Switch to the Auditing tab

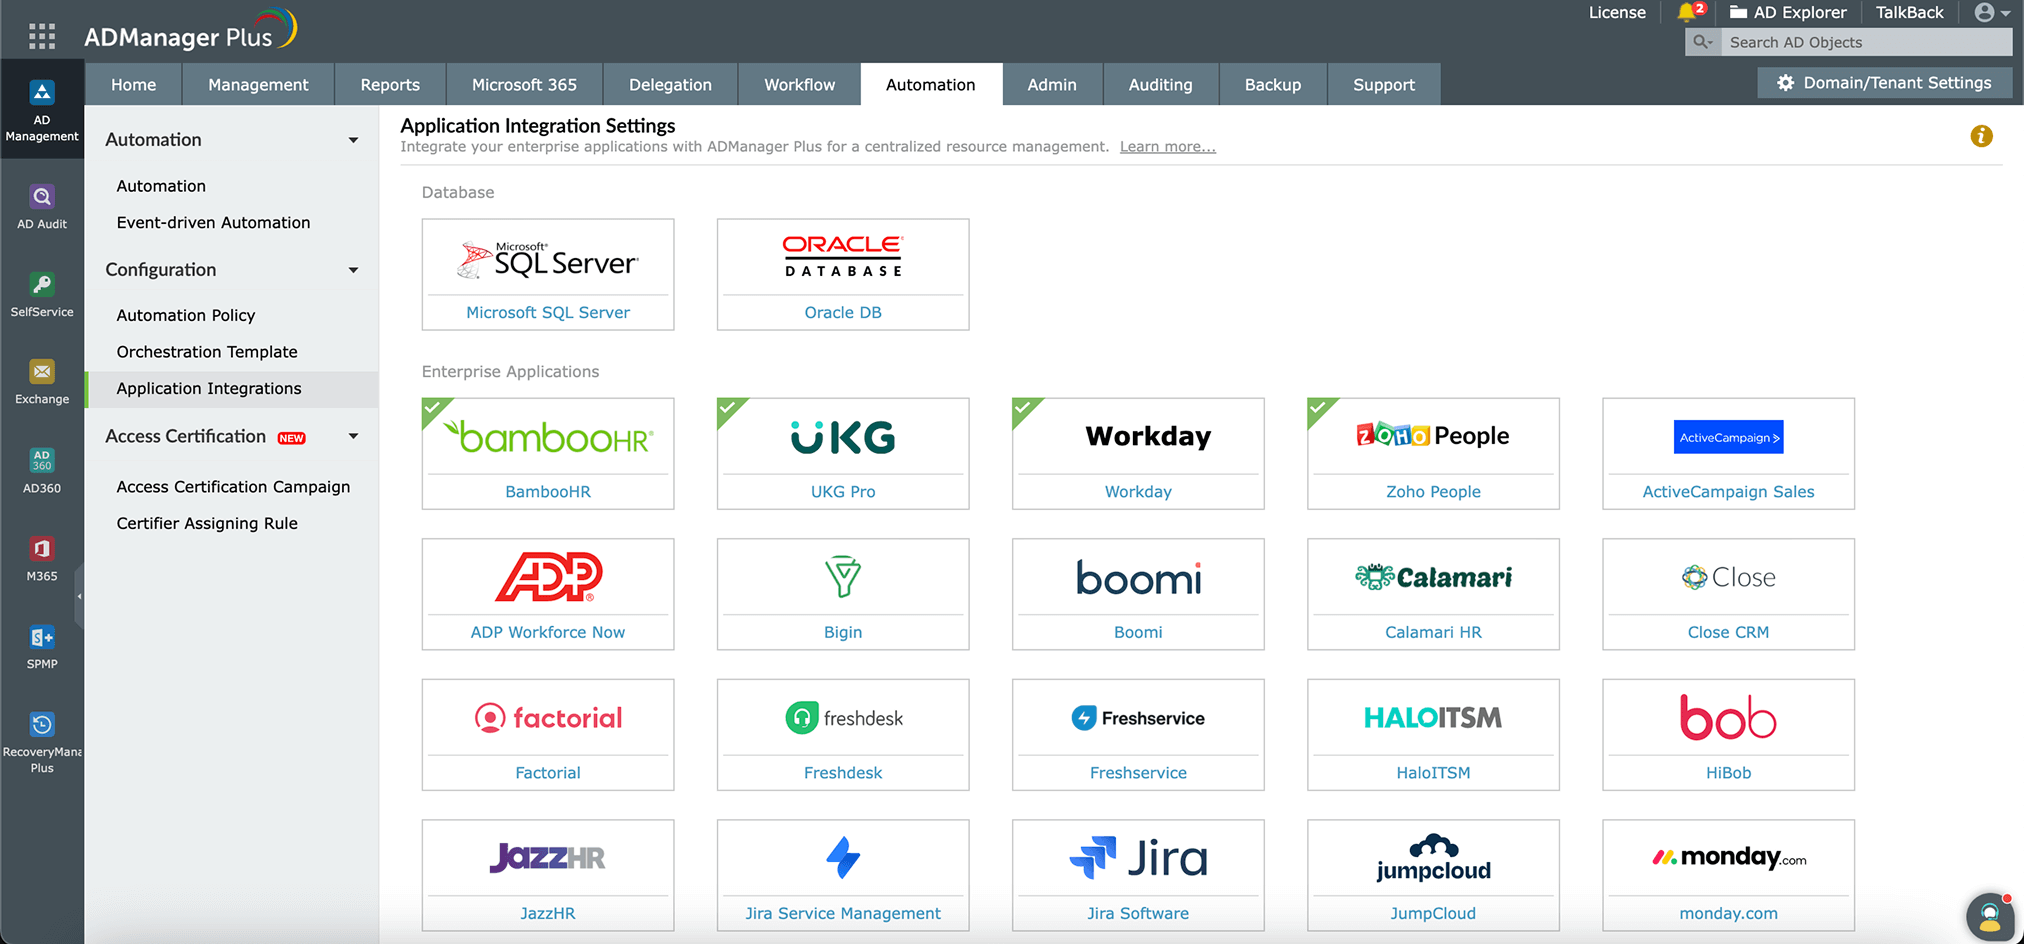point(1160,85)
